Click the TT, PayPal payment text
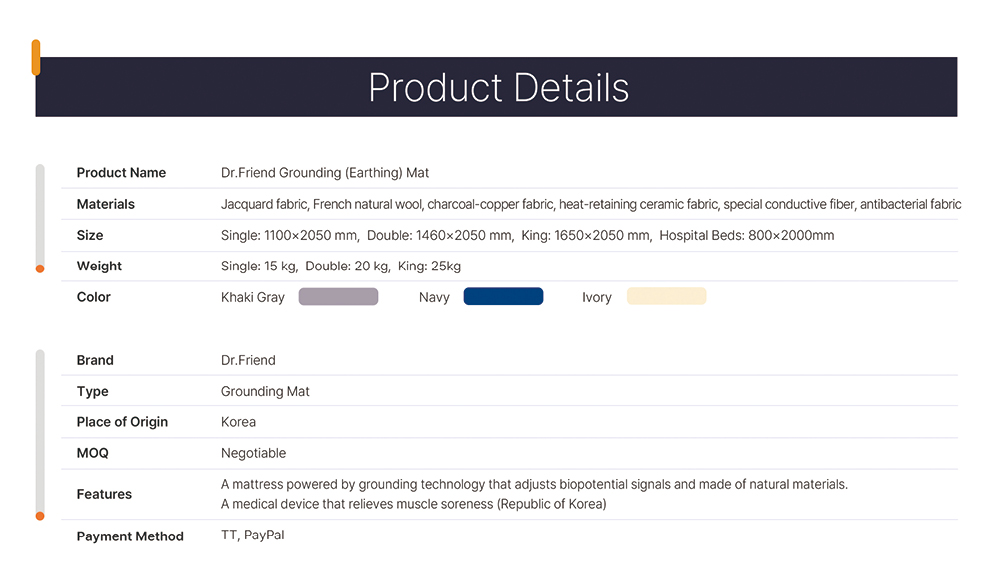The image size is (1000, 586). coord(253,535)
